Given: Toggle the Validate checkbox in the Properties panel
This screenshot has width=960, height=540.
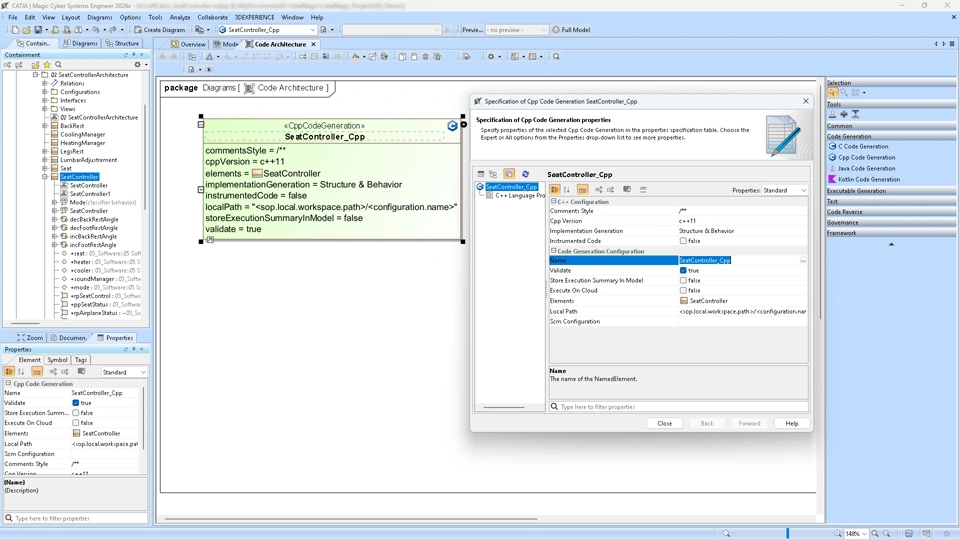Looking at the screenshot, I should click(75, 403).
